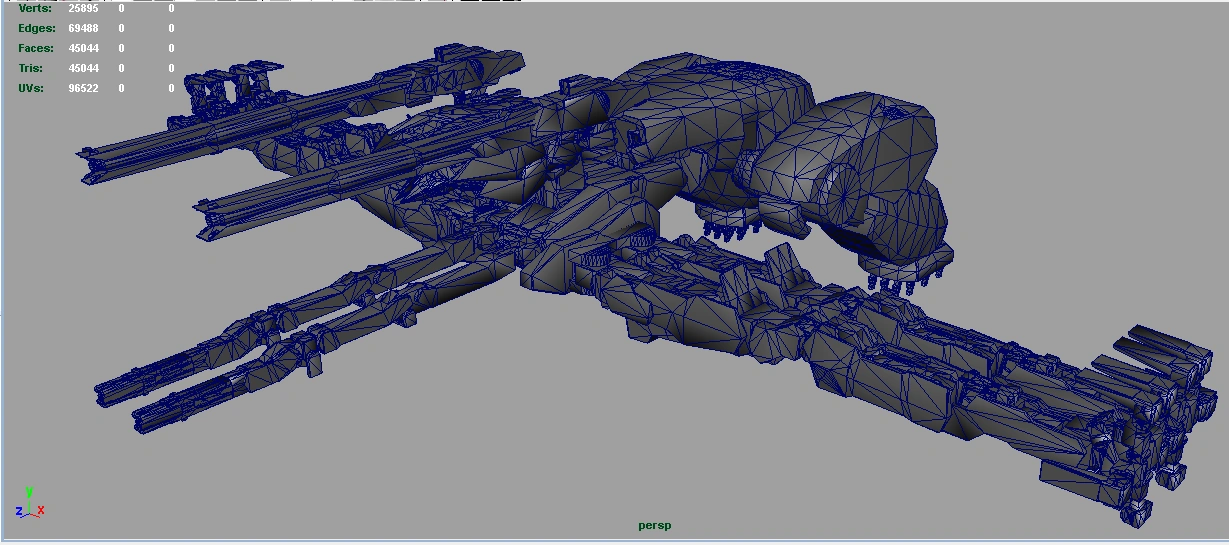Click the 'Edges:' heads-up display label
Screen dimensions: 1229x545
tap(37, 28)
